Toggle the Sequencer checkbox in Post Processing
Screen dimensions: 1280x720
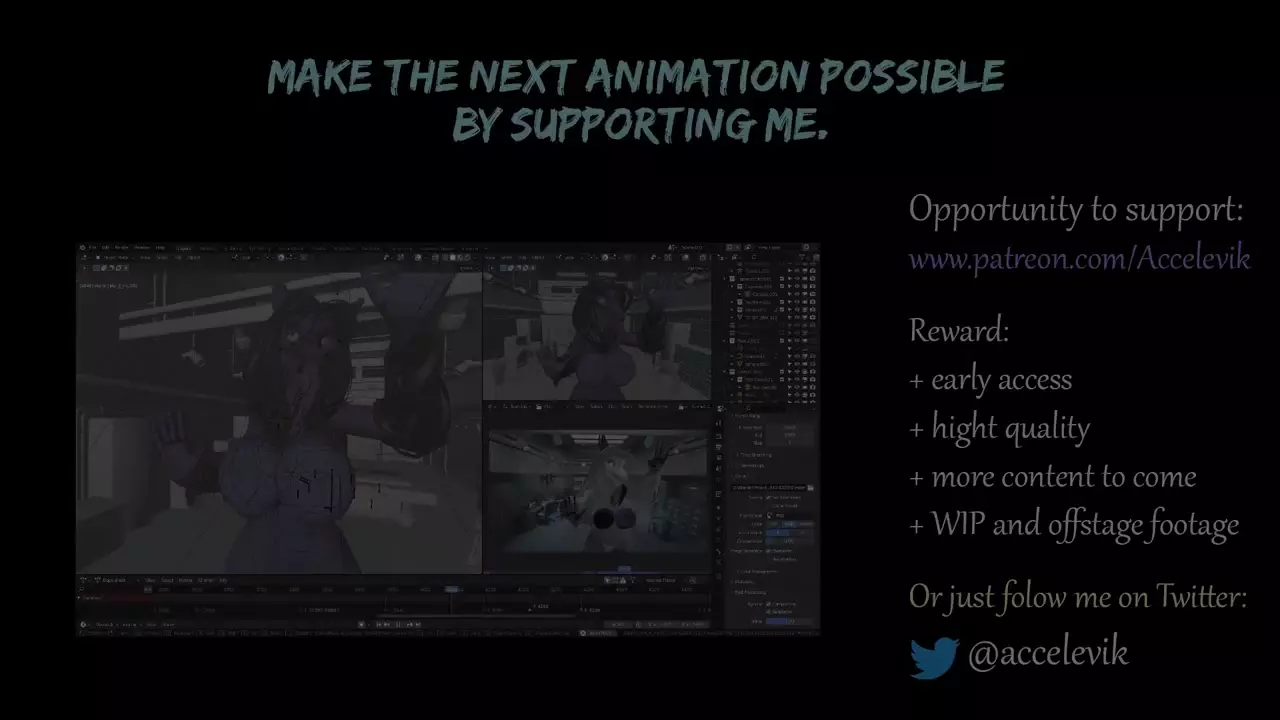[x=769, y=612]
